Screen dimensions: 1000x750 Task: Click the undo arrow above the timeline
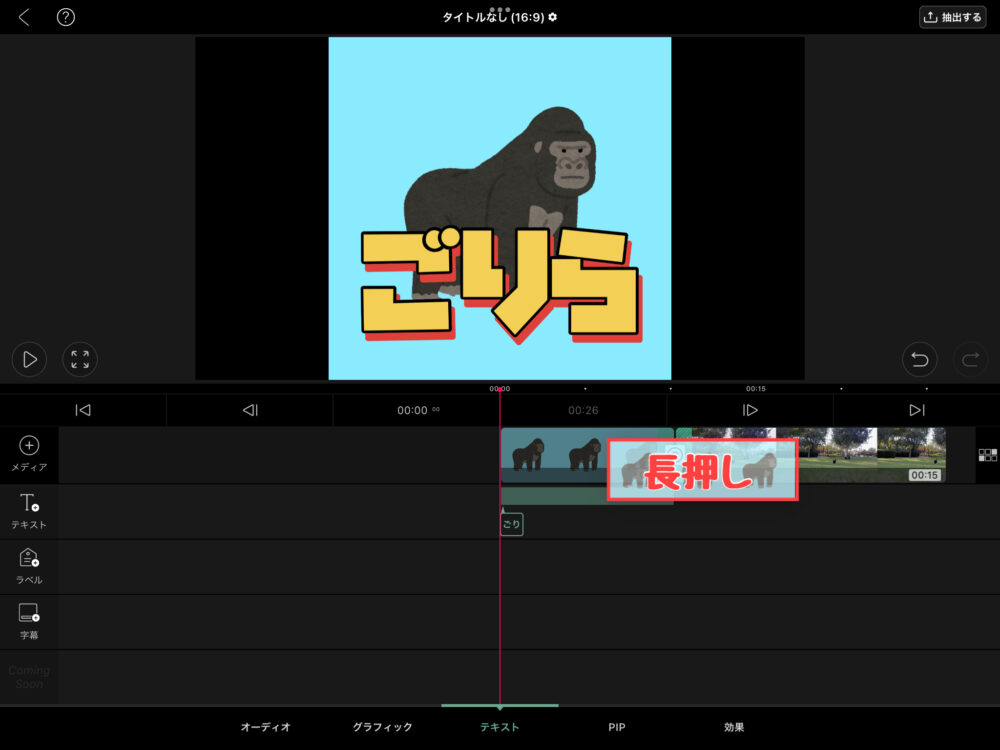(x=919, y=359)
